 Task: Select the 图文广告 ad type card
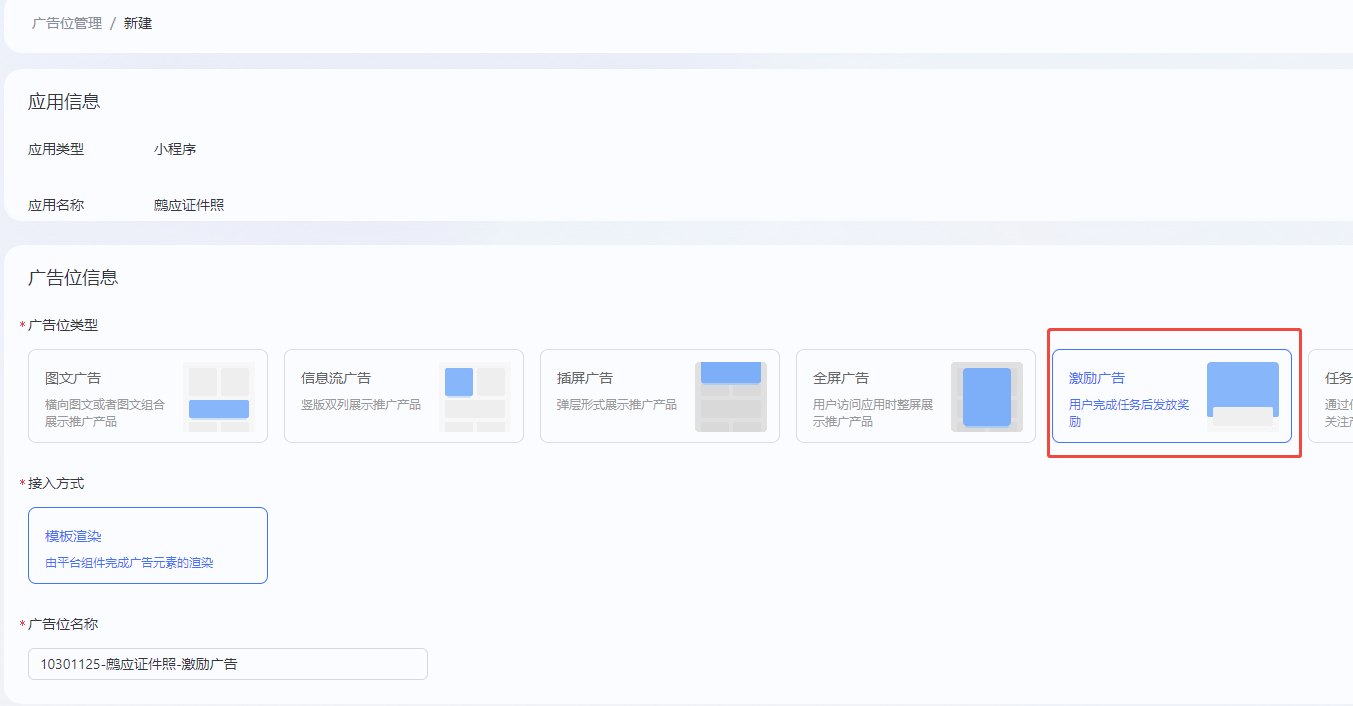pos(148,396)
